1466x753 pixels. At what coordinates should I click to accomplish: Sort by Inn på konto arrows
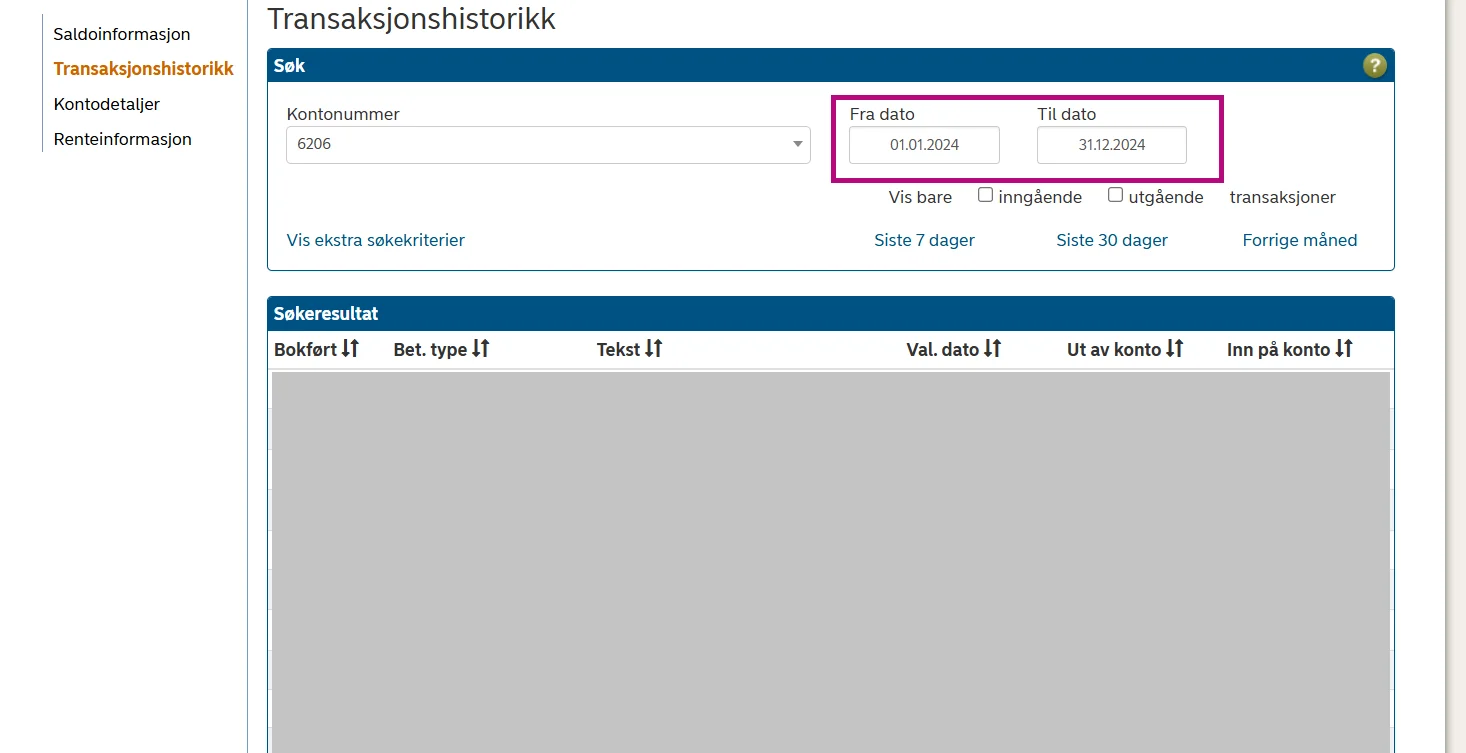[x=1343, y=349]
